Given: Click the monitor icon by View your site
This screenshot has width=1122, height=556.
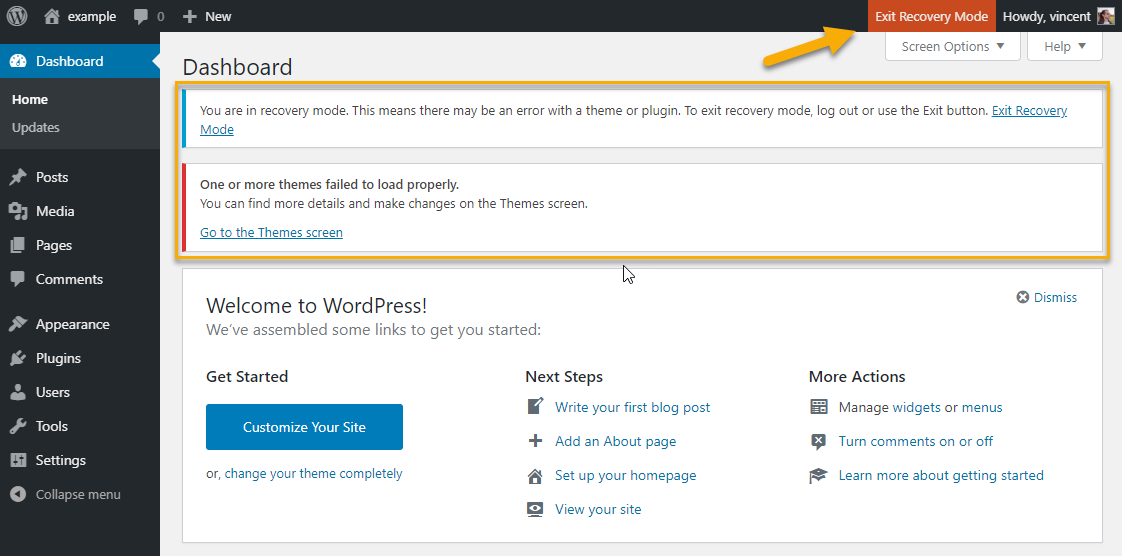Looking at the screenshot, I should click(x=535, y=509).
